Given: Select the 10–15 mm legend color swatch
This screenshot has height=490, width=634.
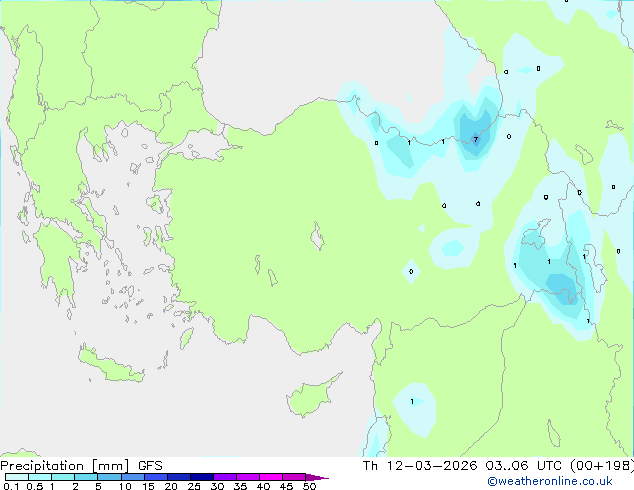Looking at the screenshot, I should pyautogui.click(x=132, y=477).
